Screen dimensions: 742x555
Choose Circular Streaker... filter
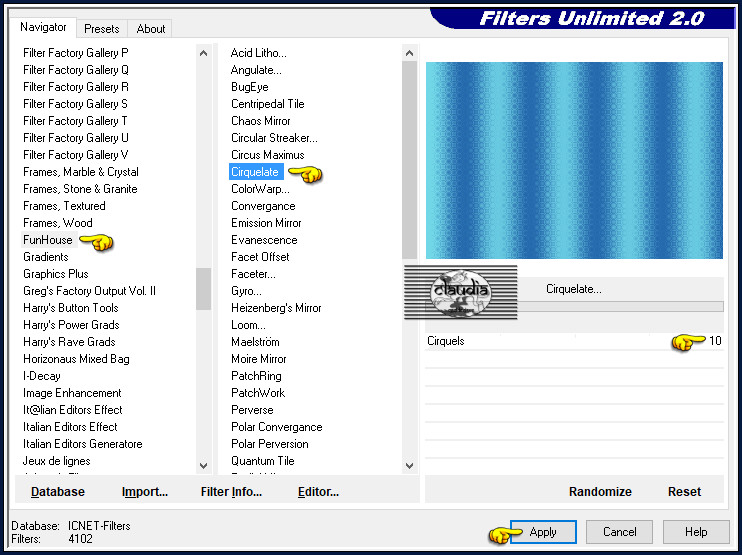point(274,138)
